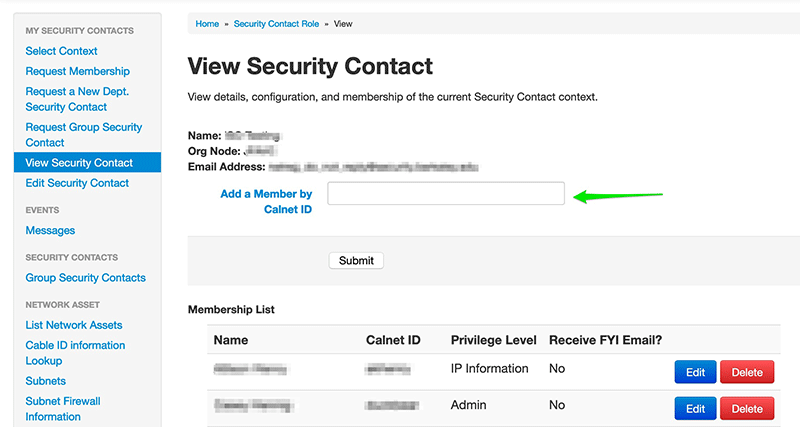800x427 pixels.
Task: Open the Select Context link
Action: click(61, 51)
